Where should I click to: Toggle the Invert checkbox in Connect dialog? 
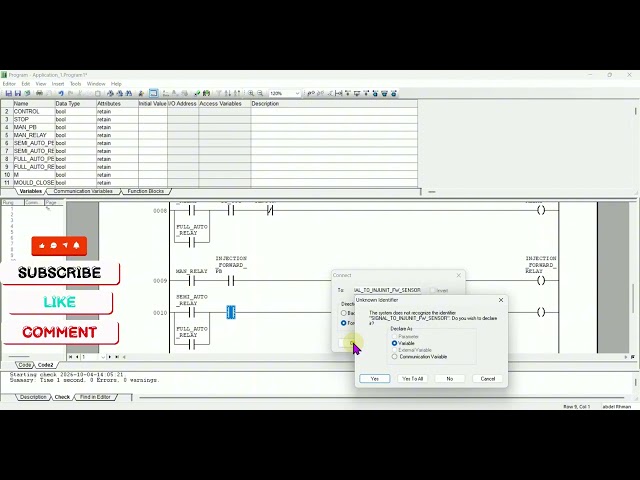(x=433, y=290)
